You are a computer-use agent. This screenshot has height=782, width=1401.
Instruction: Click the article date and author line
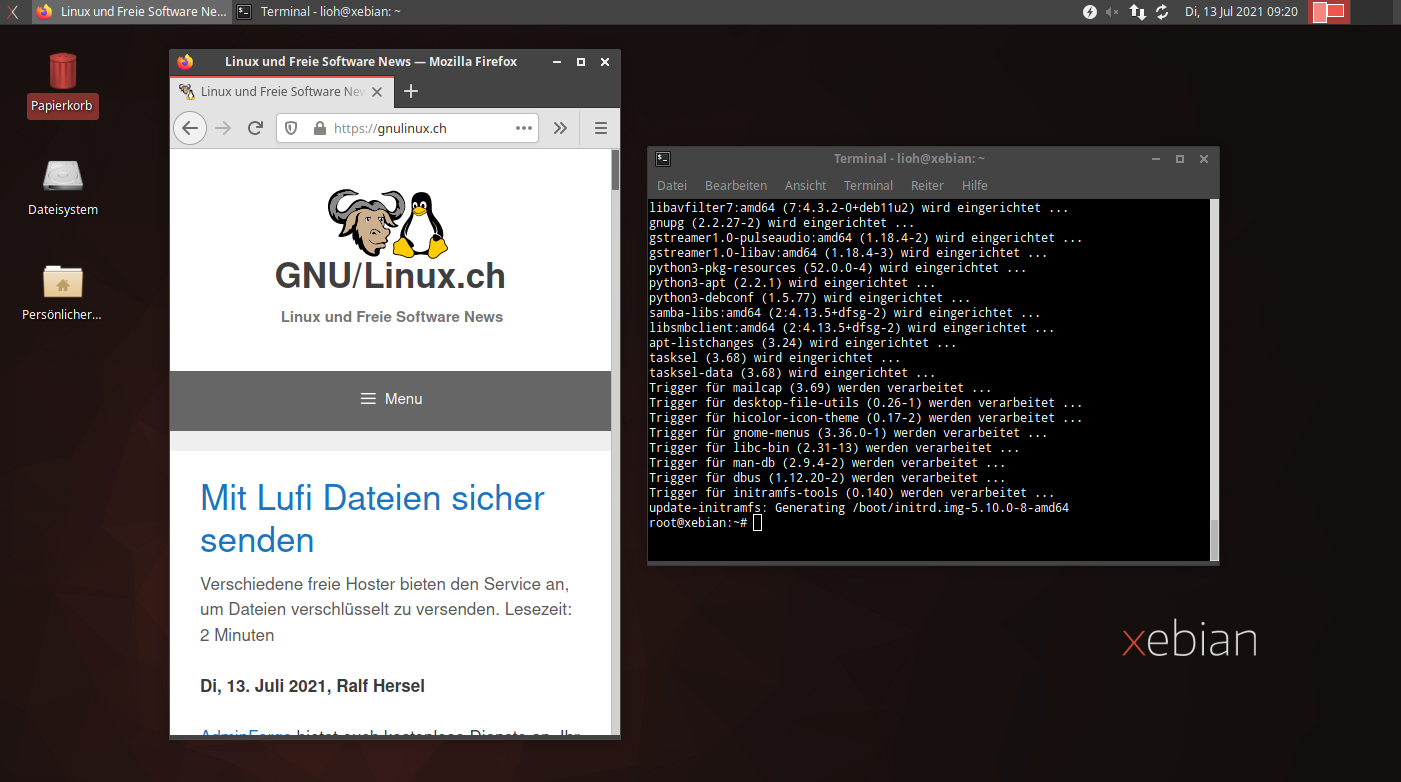pos(312,686)
